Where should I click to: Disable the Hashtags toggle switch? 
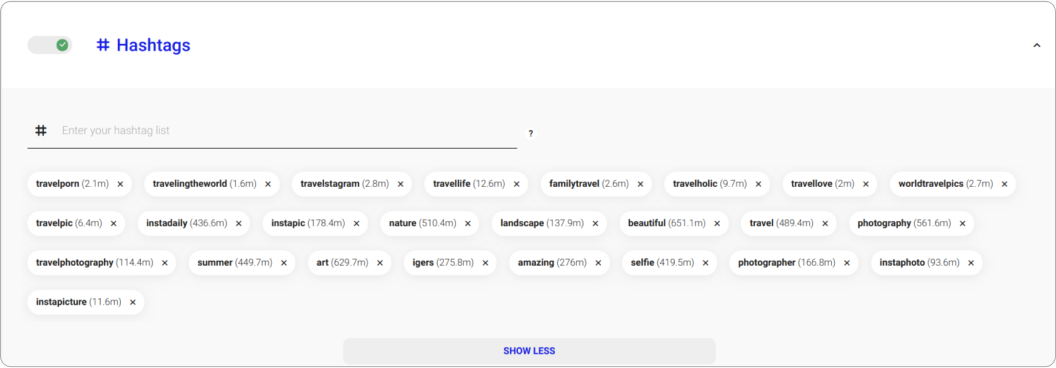coord(50,45)
